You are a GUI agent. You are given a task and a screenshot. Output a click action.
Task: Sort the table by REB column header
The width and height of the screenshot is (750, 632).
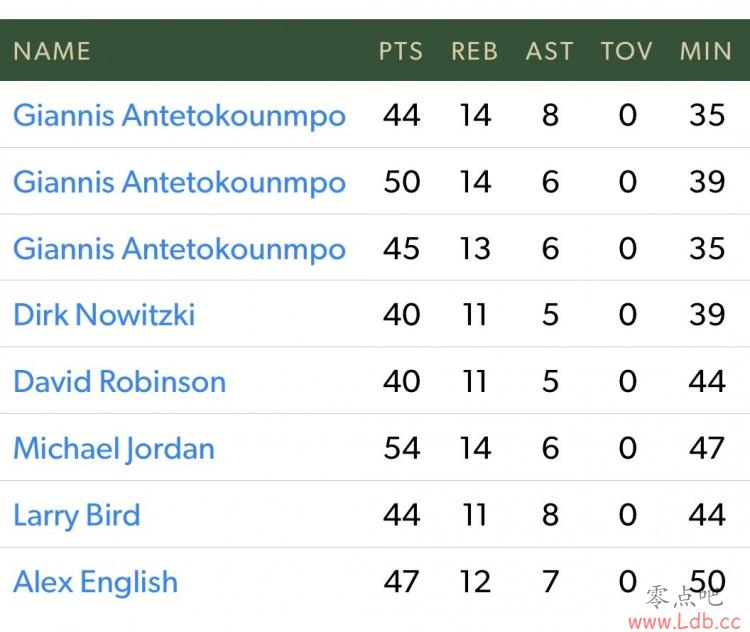pos(474,51)
